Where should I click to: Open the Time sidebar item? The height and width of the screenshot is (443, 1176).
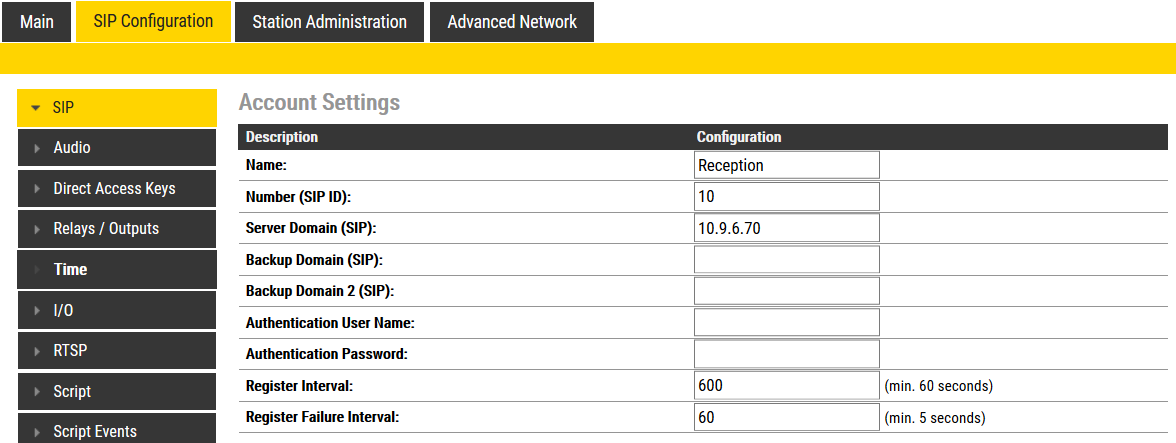click(70, 270)
